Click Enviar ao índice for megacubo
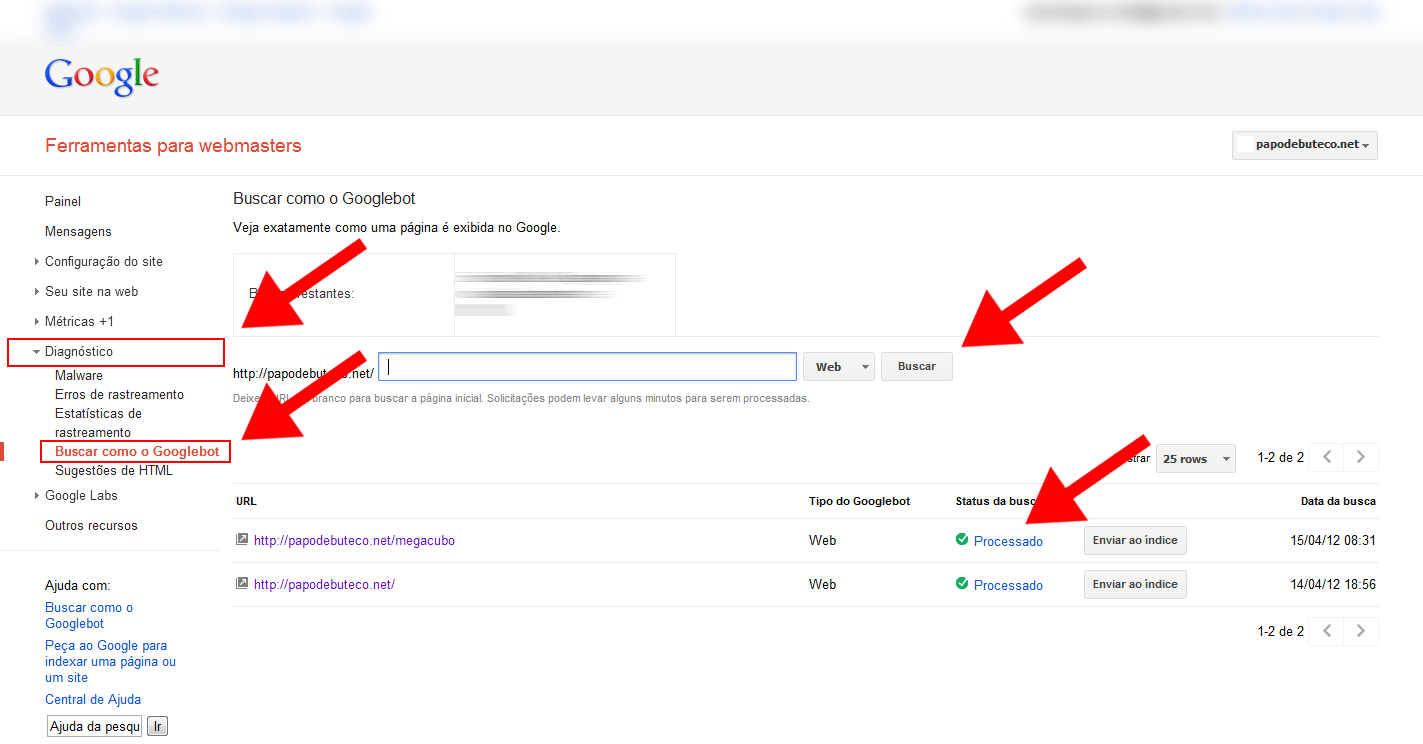This screenshot has width=1423, height=744. [1135, 540]
